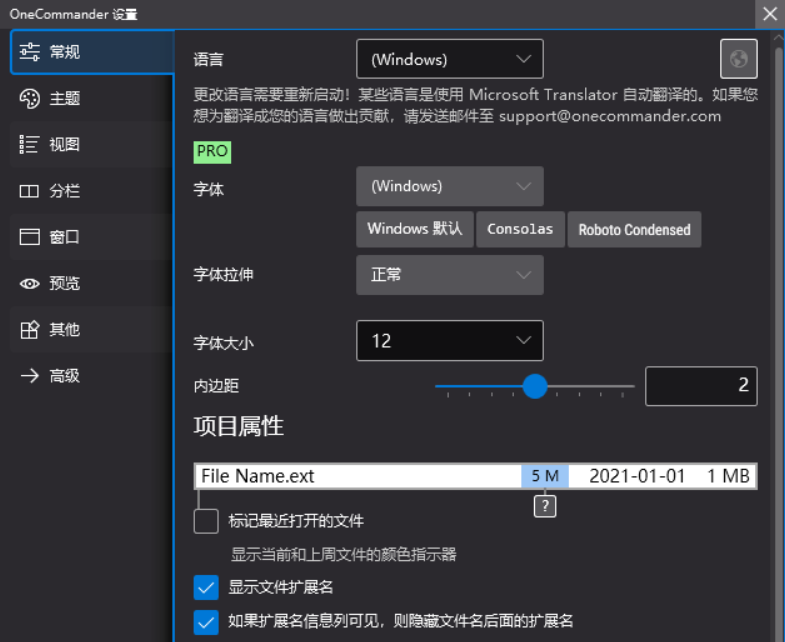The image size is (785, 642).
Task: Click the 5 M age indicator
Action: click(545, 476)
